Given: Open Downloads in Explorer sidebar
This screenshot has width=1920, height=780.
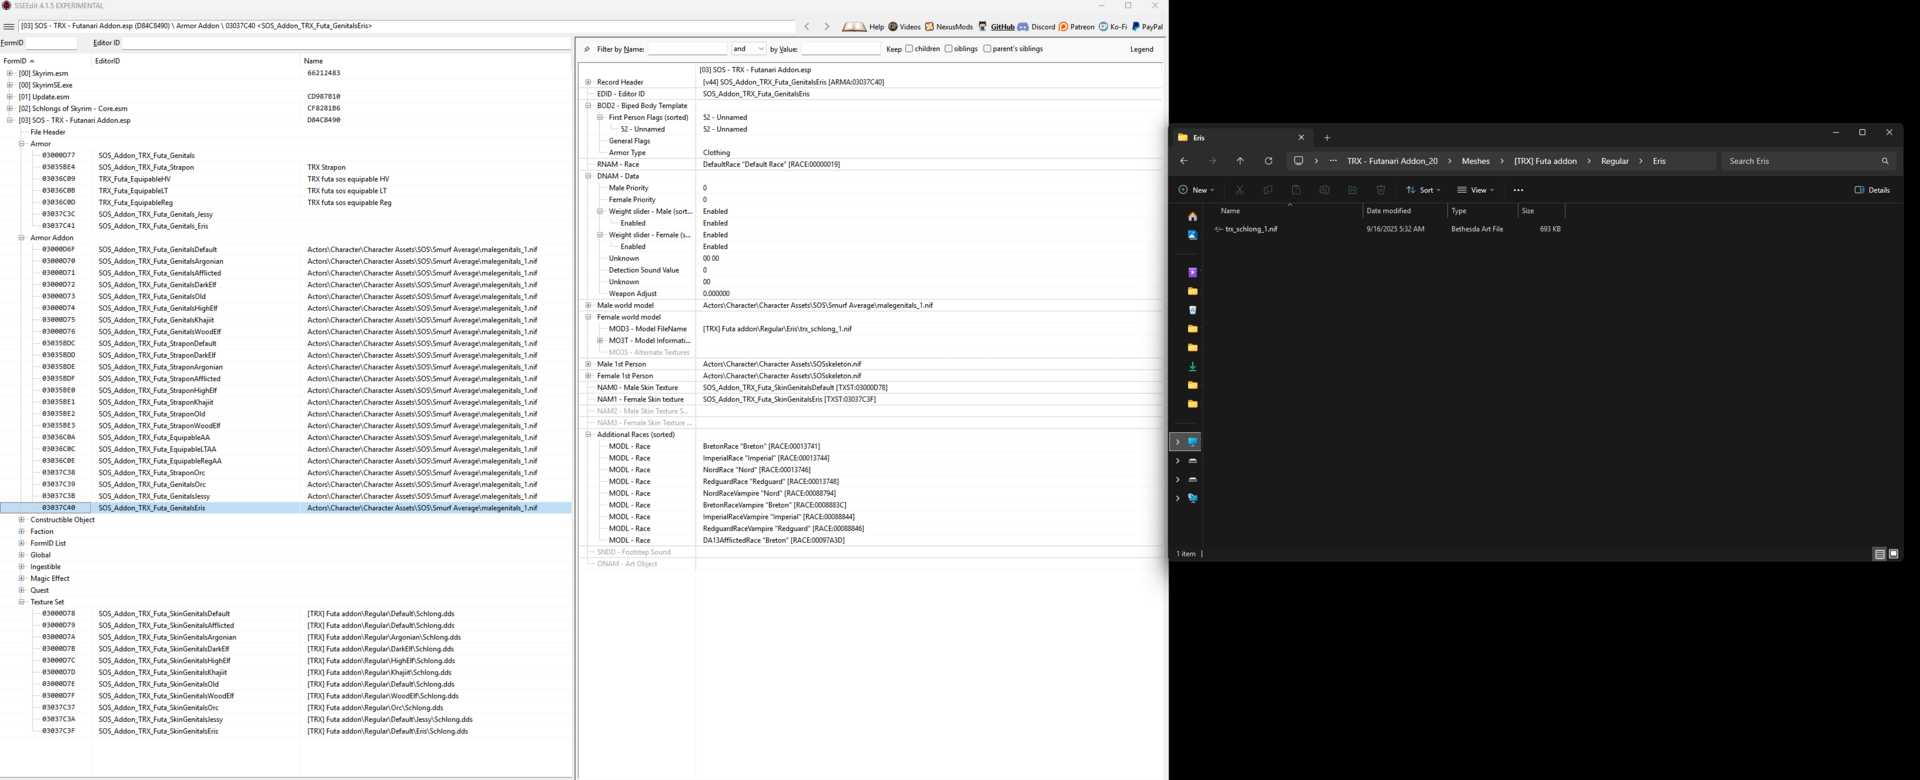Looking at the screenshot, I should pyautogui.click(x=1192, y=366).
